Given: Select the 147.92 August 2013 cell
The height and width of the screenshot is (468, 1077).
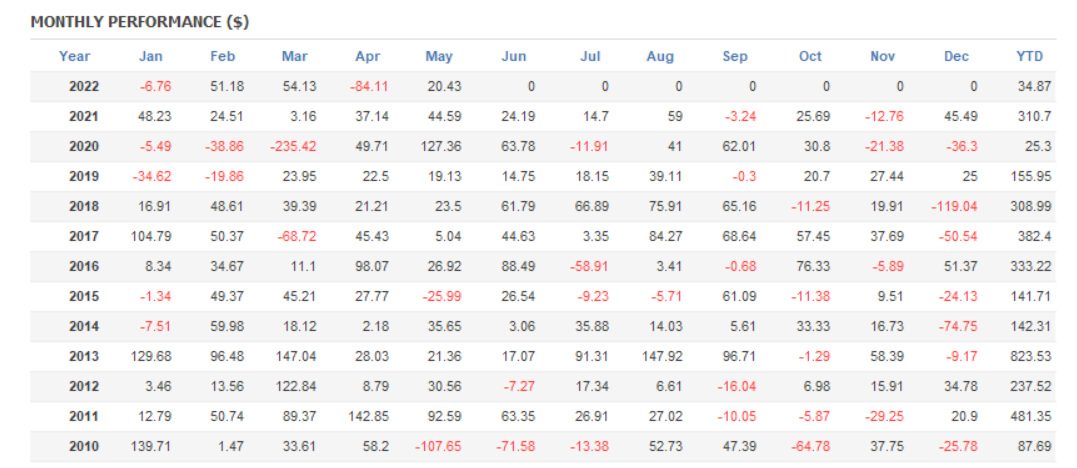Looking at the screenshot, I should click(660, 357).
